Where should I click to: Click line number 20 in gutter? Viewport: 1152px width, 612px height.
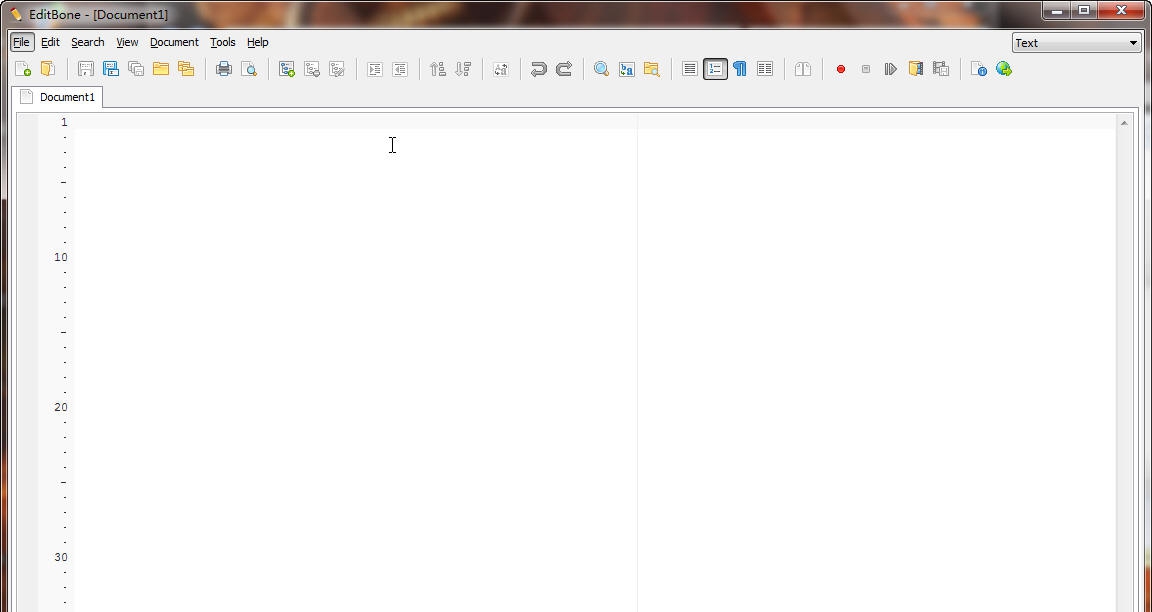coord(60,407)
